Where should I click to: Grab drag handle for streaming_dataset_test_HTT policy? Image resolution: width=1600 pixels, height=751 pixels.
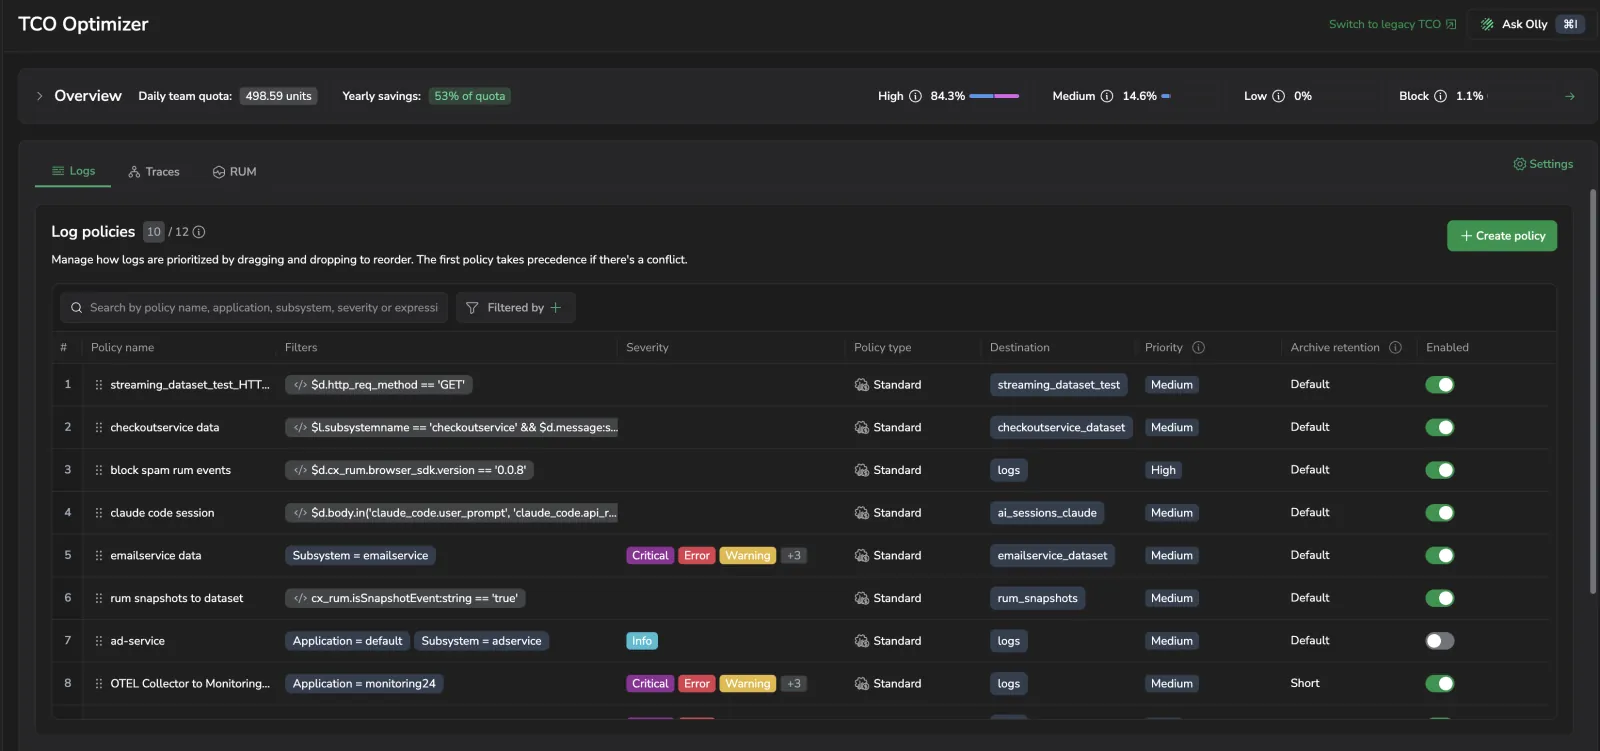[x=98, y=385]
